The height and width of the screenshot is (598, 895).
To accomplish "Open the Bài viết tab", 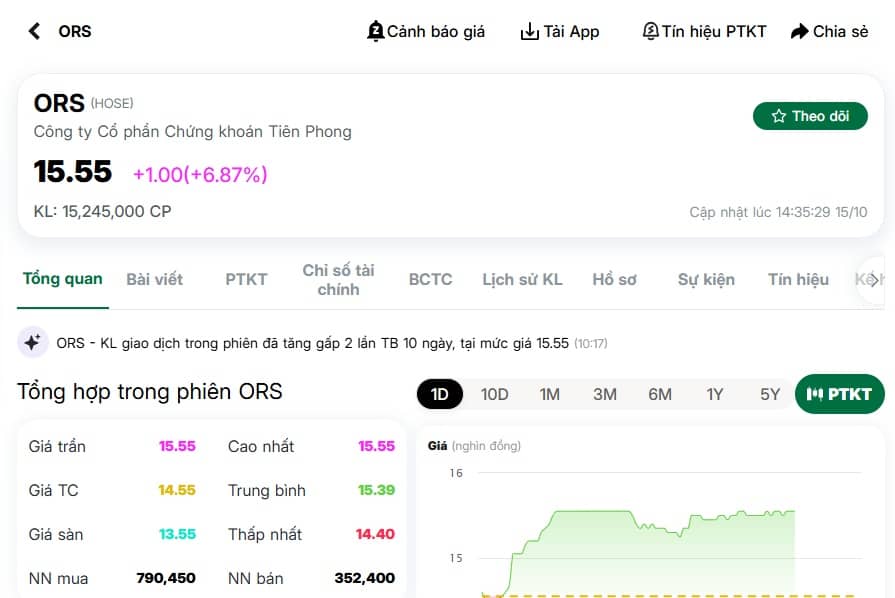I will (x=155, y=280).
